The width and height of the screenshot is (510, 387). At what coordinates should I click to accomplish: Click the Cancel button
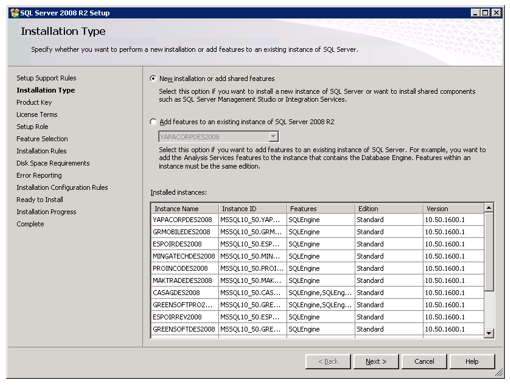(x=424, y=362)
